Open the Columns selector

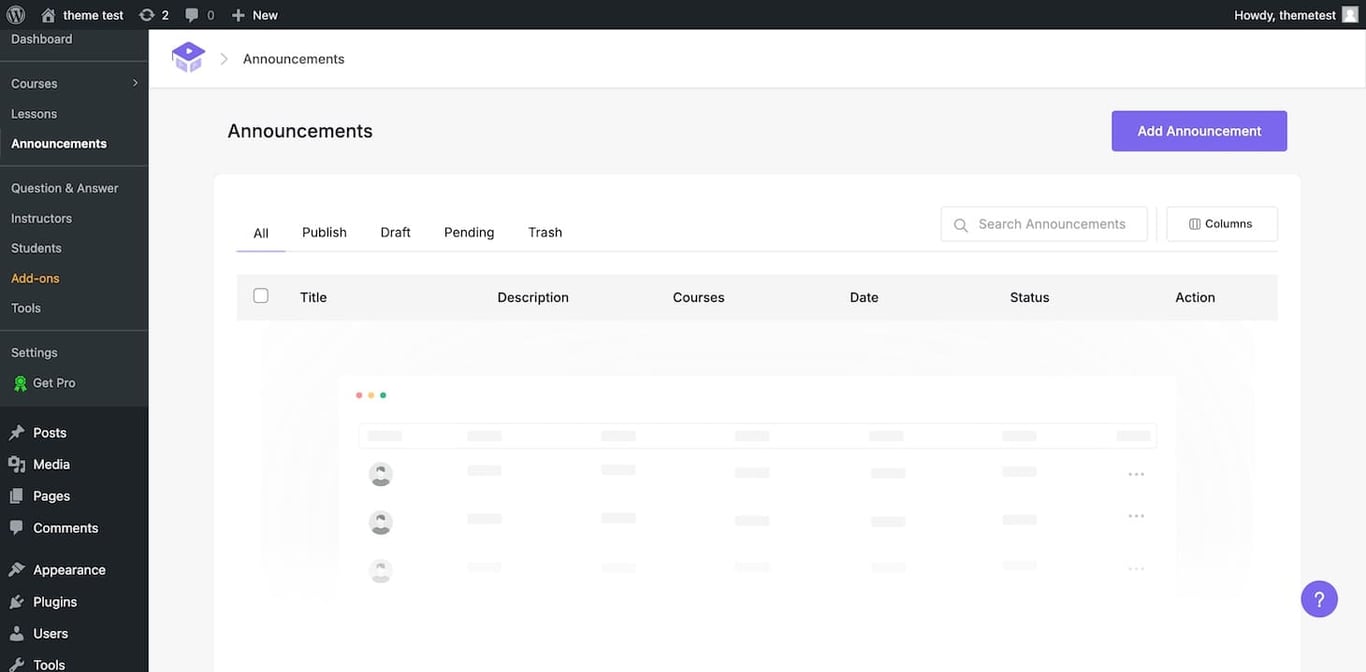point(1222,224)
